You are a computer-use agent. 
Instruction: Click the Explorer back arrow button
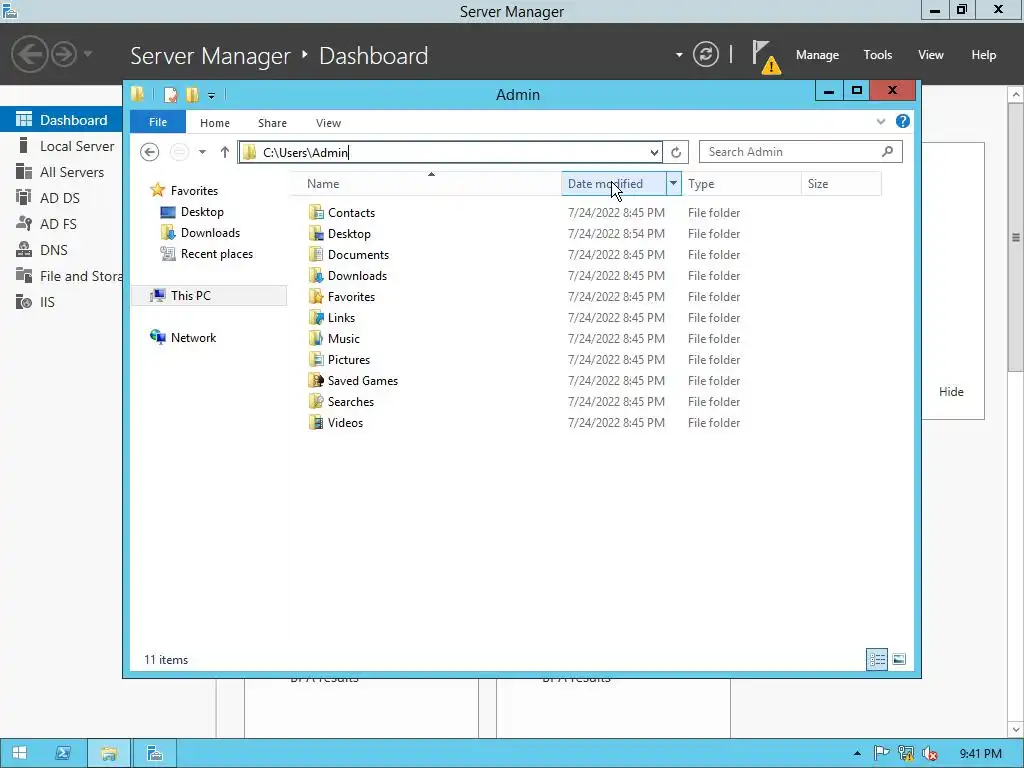[x=150, y=152]
